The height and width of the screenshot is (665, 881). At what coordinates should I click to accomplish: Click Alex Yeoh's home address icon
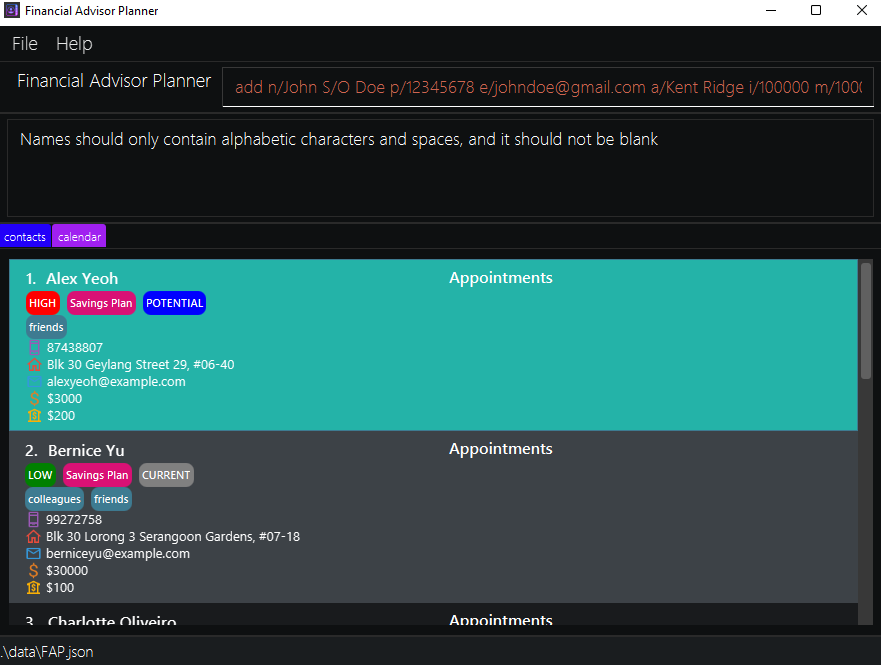(34, 365)
